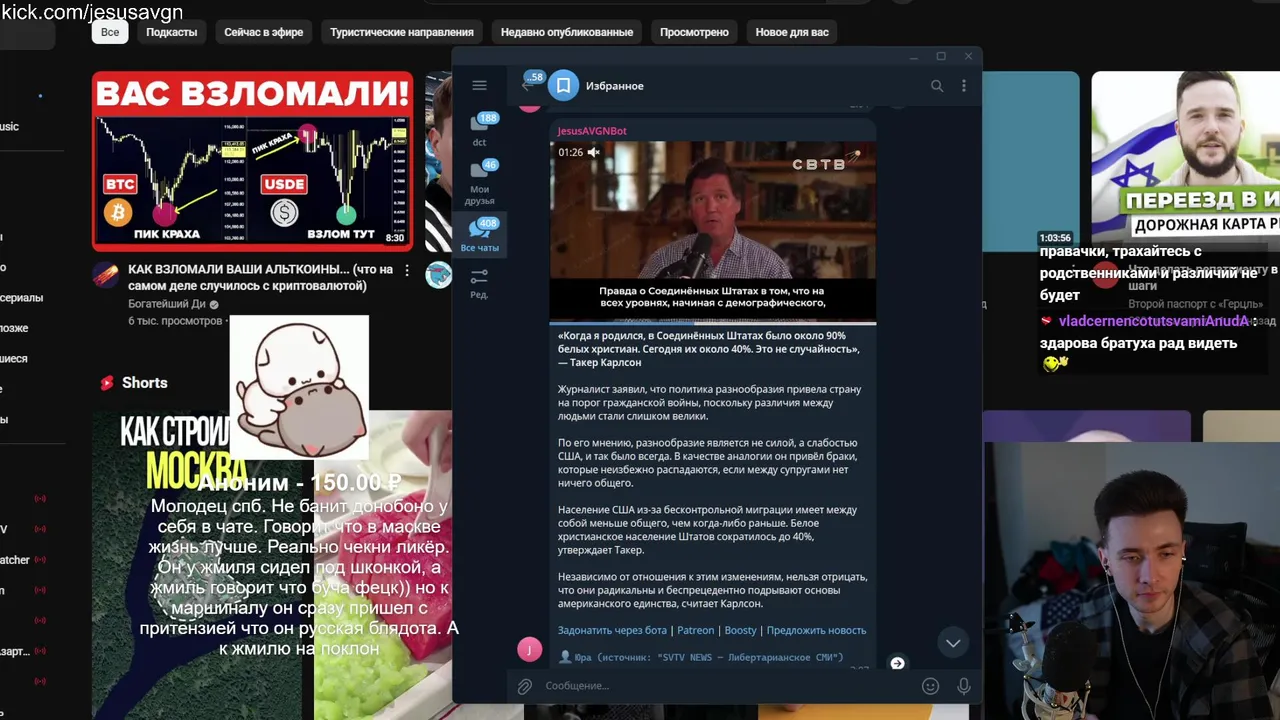Open the Богатейший Ди channel avatar
This screenshot has height=720, width=1280.
(x=106, y=276)
